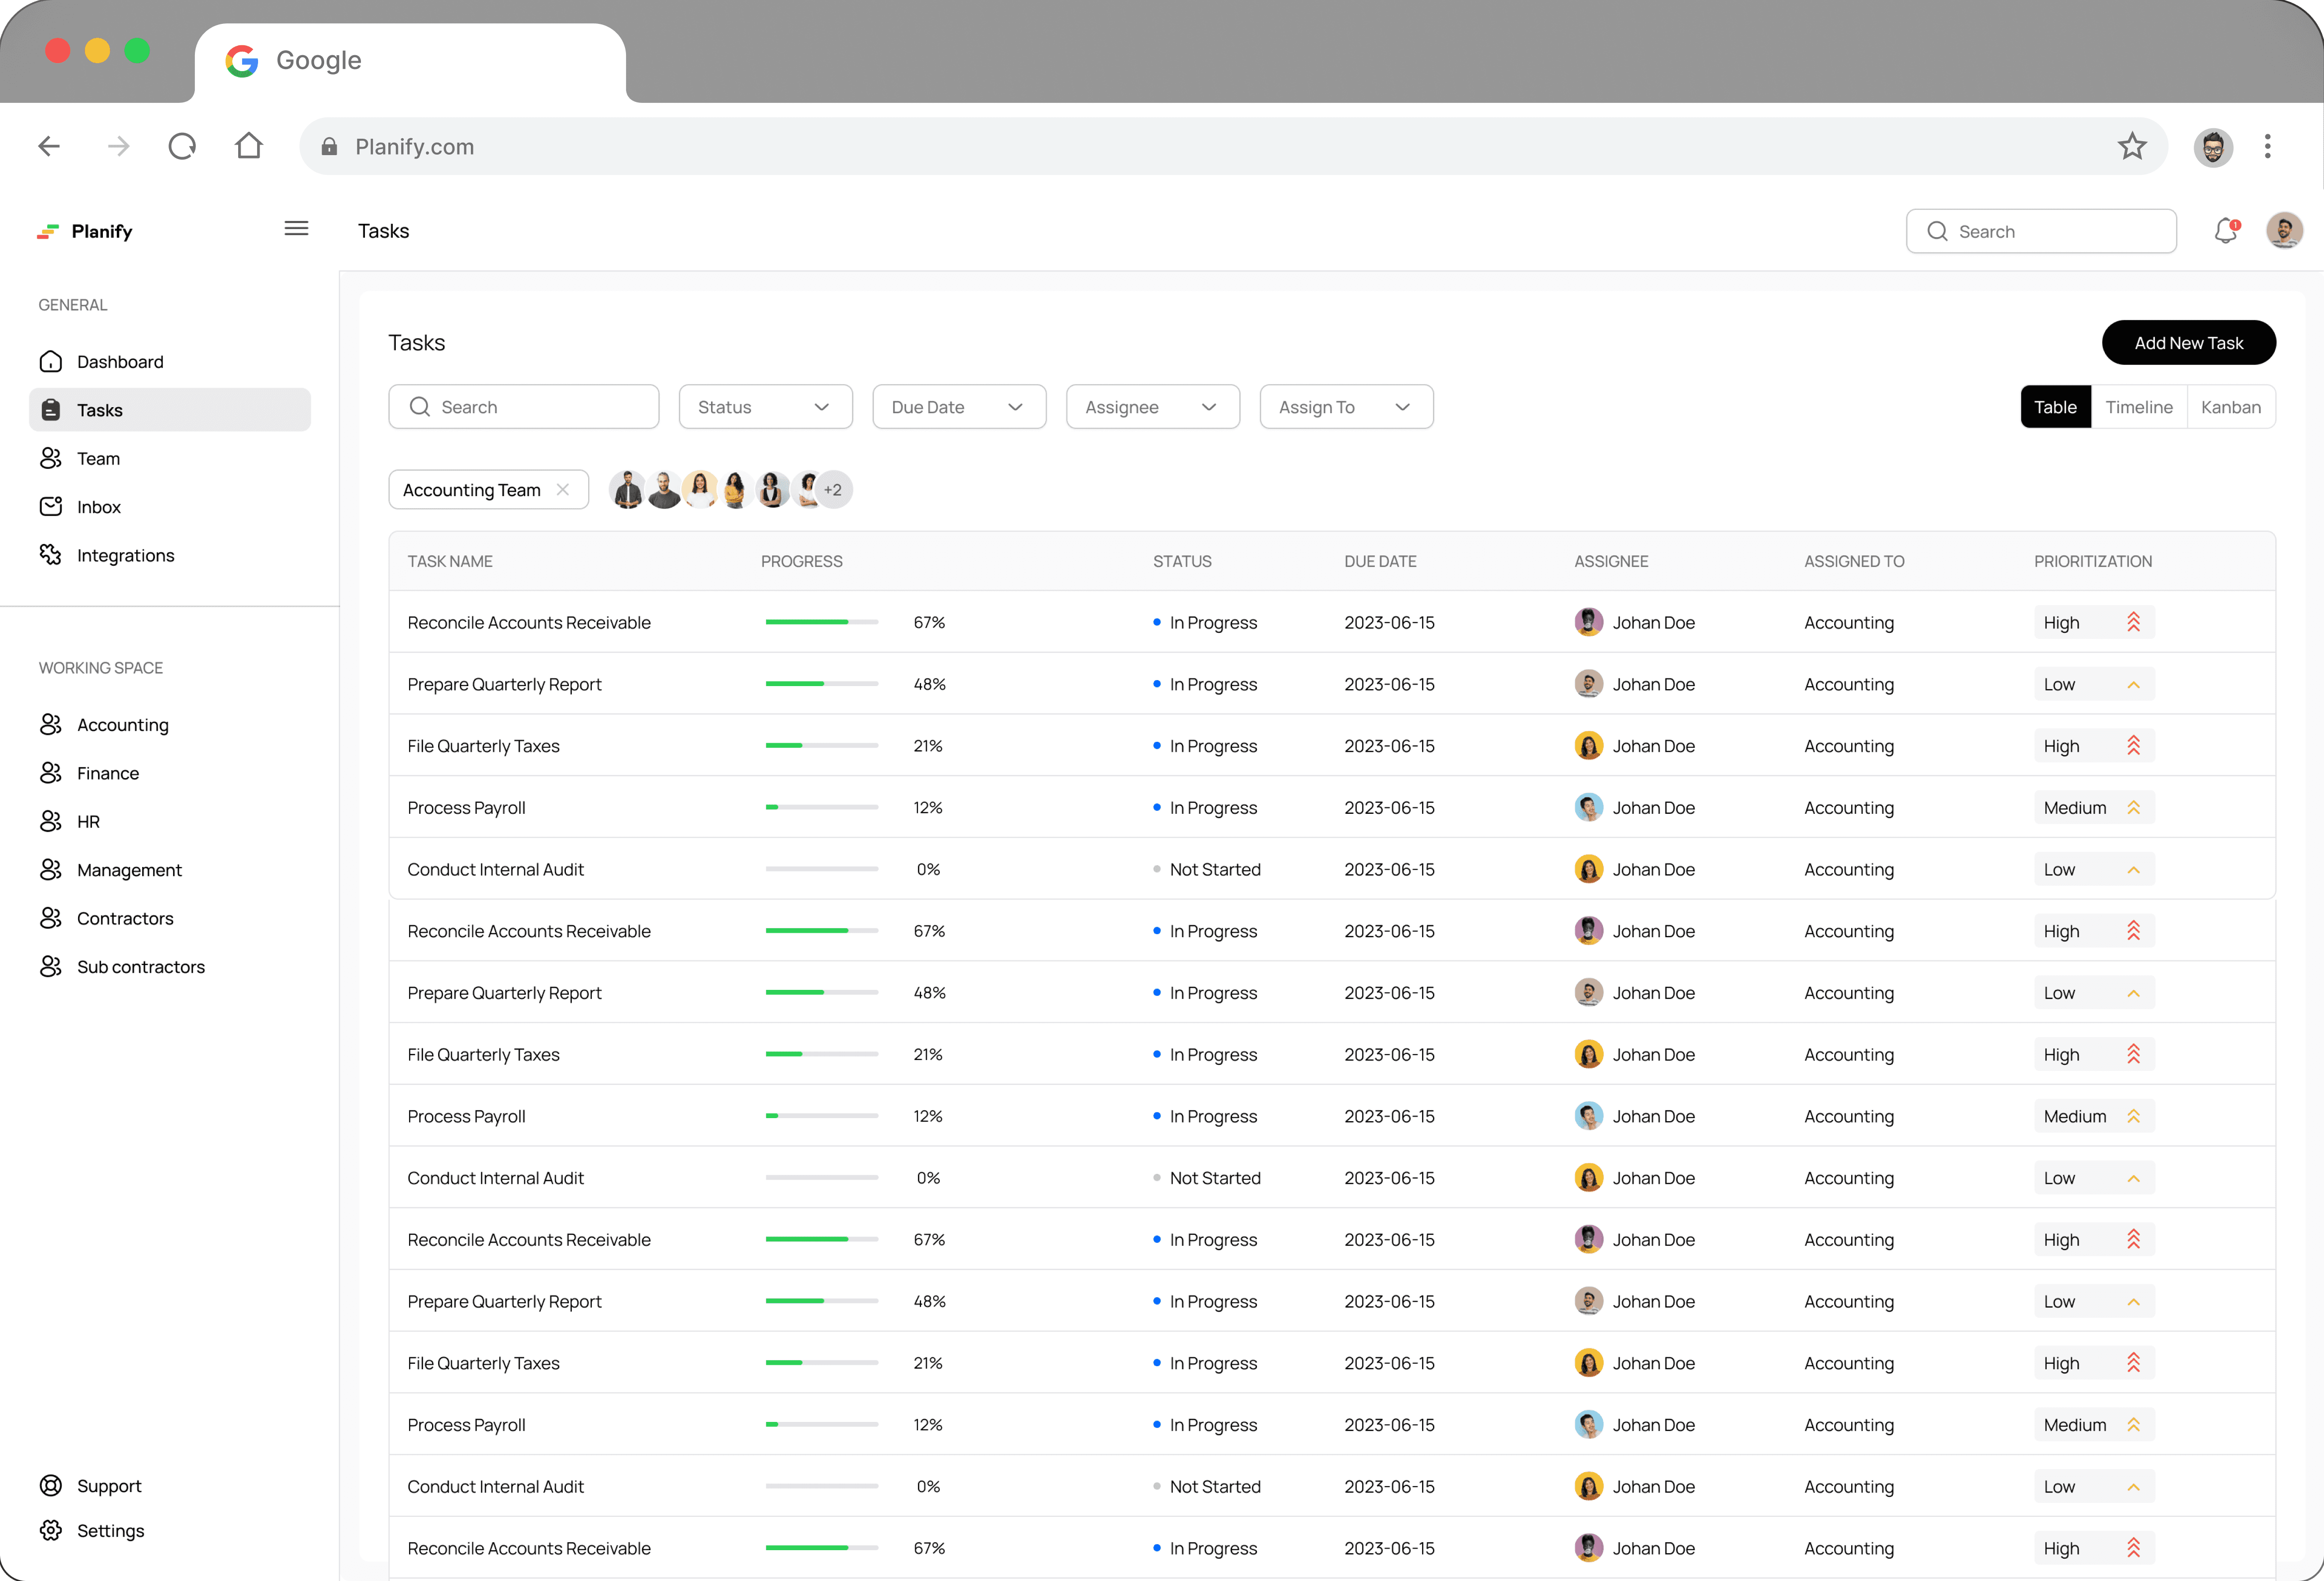Open the Due Date dropdown
This screenshot has width=2324, height=1581.
tap(958, 407)
